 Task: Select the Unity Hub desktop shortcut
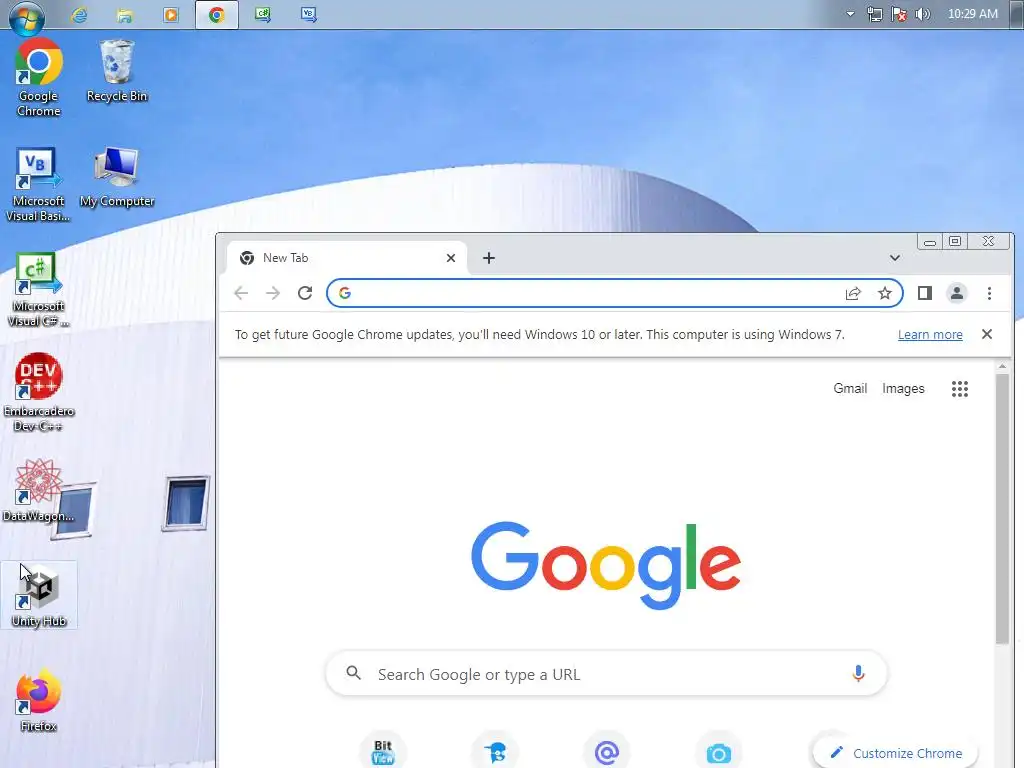click(x=39, y=595)
